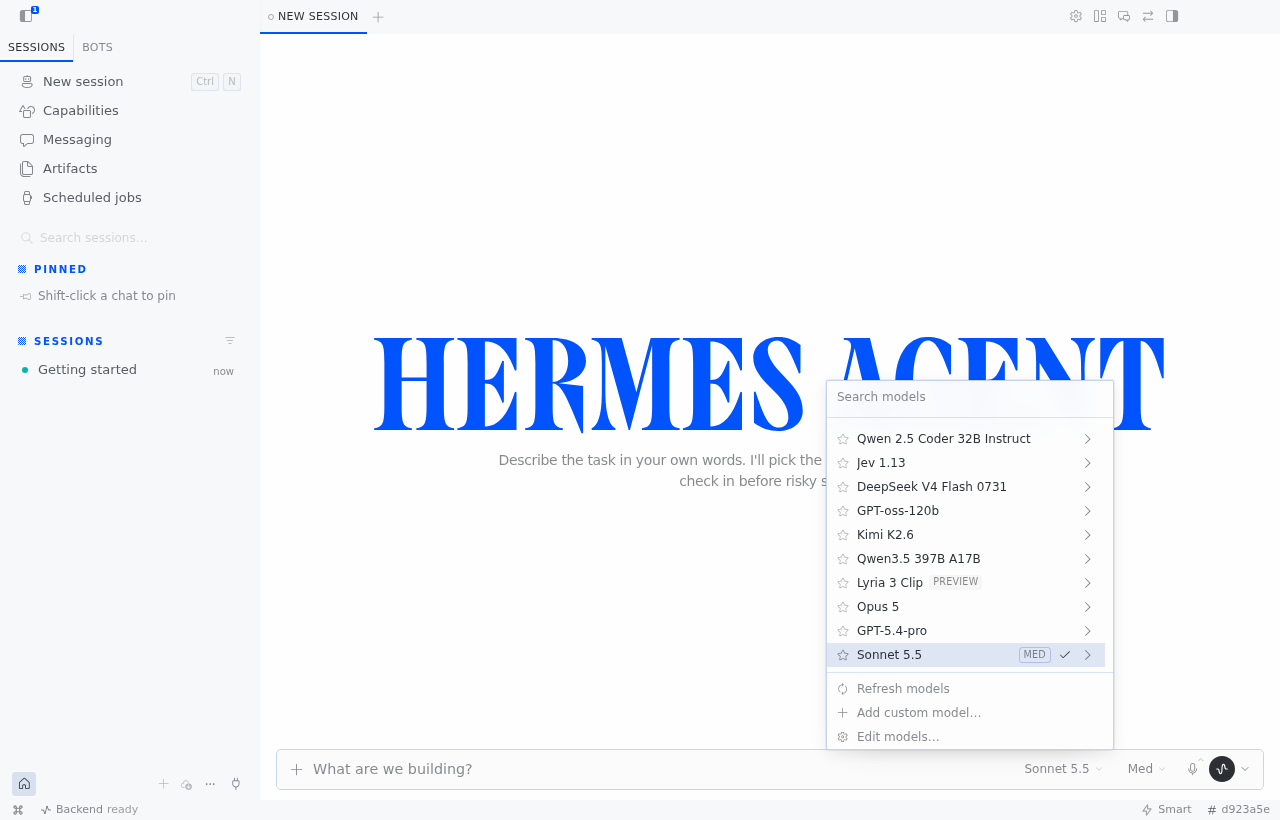Viewport: 1280px width, 820px height.
Task: Click Refresh models
Action: (966, 689)
